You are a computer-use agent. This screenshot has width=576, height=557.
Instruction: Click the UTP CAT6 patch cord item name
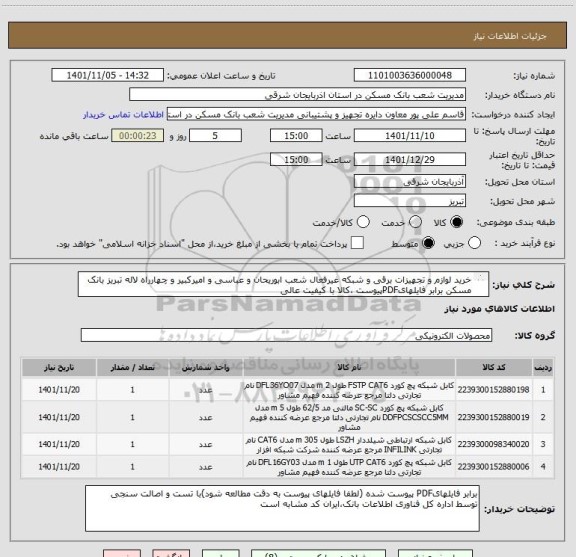point(349,467)
